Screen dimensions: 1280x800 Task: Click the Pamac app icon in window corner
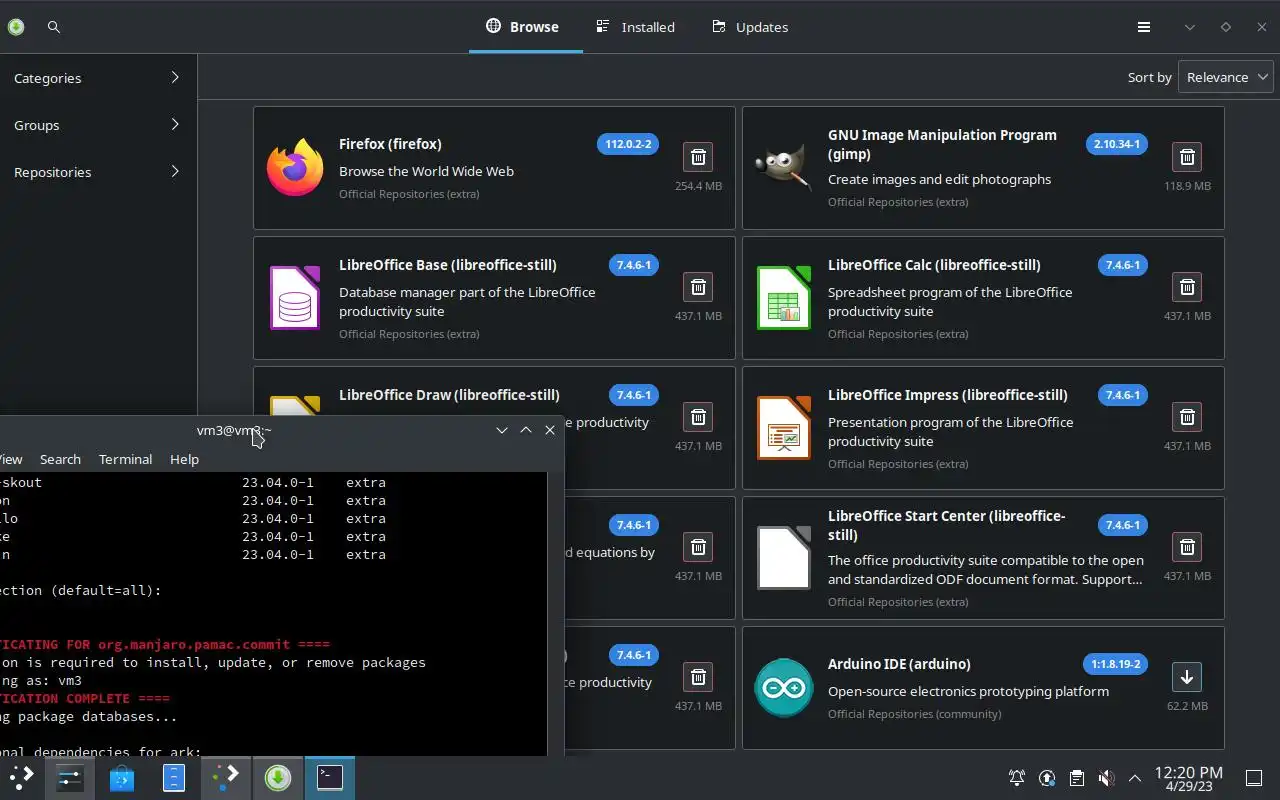tap(14, 27)
